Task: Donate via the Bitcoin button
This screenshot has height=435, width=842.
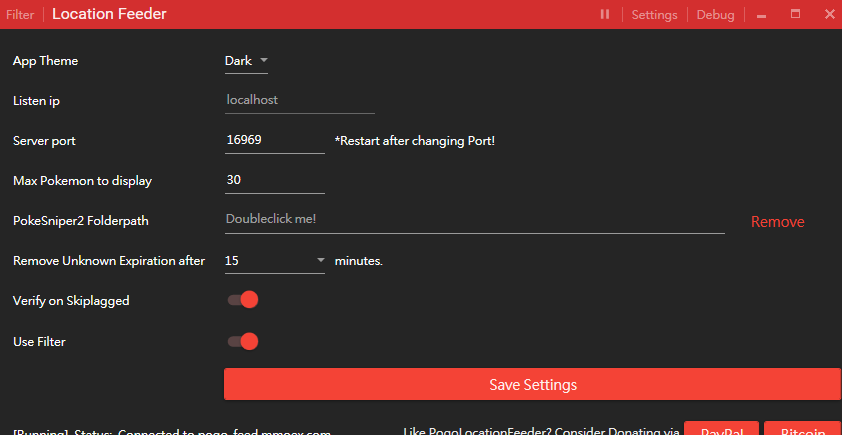Action: click(x=802, y=430)
